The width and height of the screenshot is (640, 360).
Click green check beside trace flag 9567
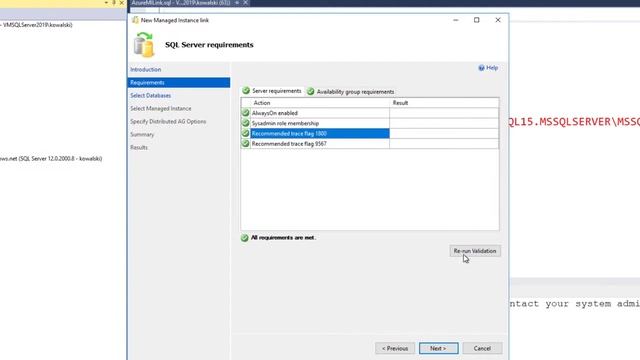click(x=245, y=143)
